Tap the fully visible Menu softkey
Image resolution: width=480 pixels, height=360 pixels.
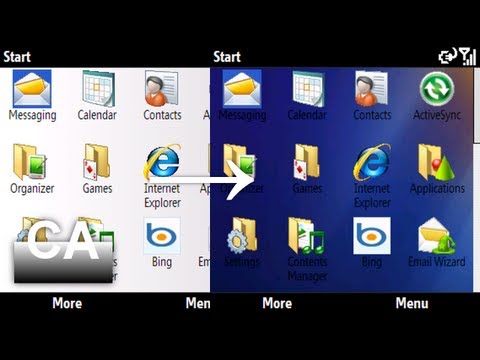(412, 303)
